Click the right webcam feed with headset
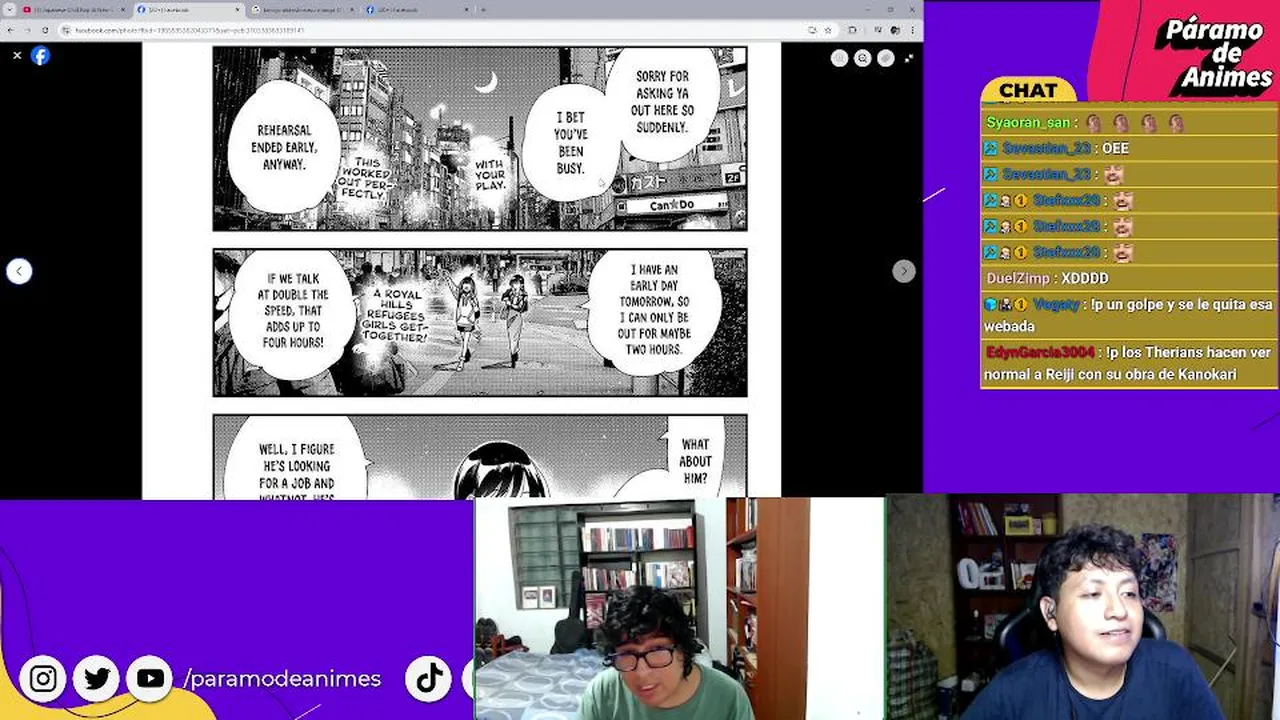1280x720 pixels. click(x=1082, y=607)
